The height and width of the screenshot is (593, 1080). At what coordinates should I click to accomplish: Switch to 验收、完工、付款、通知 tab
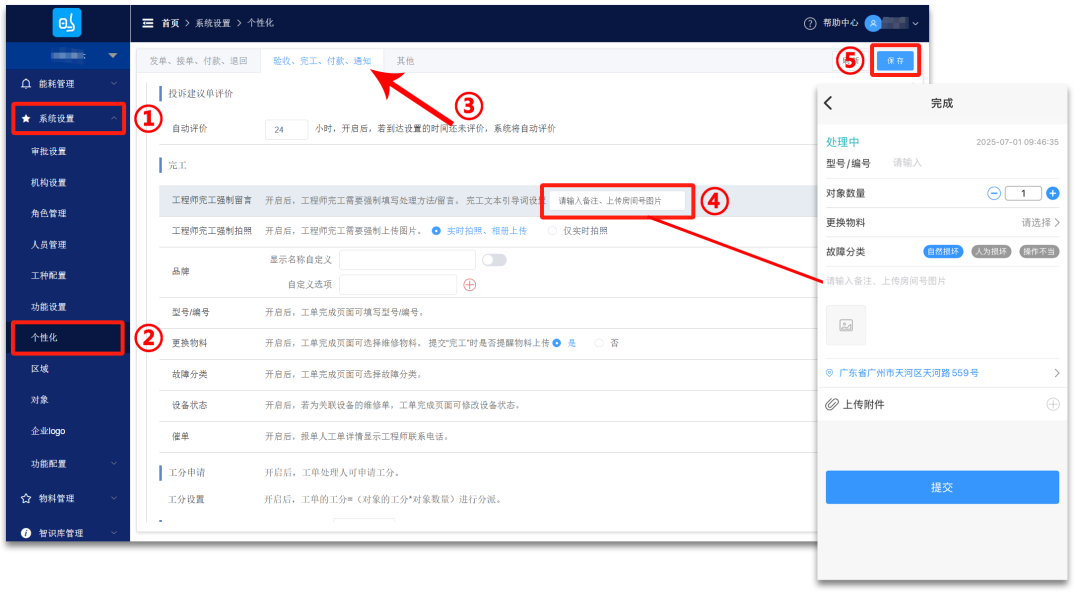tap(322, 61)
